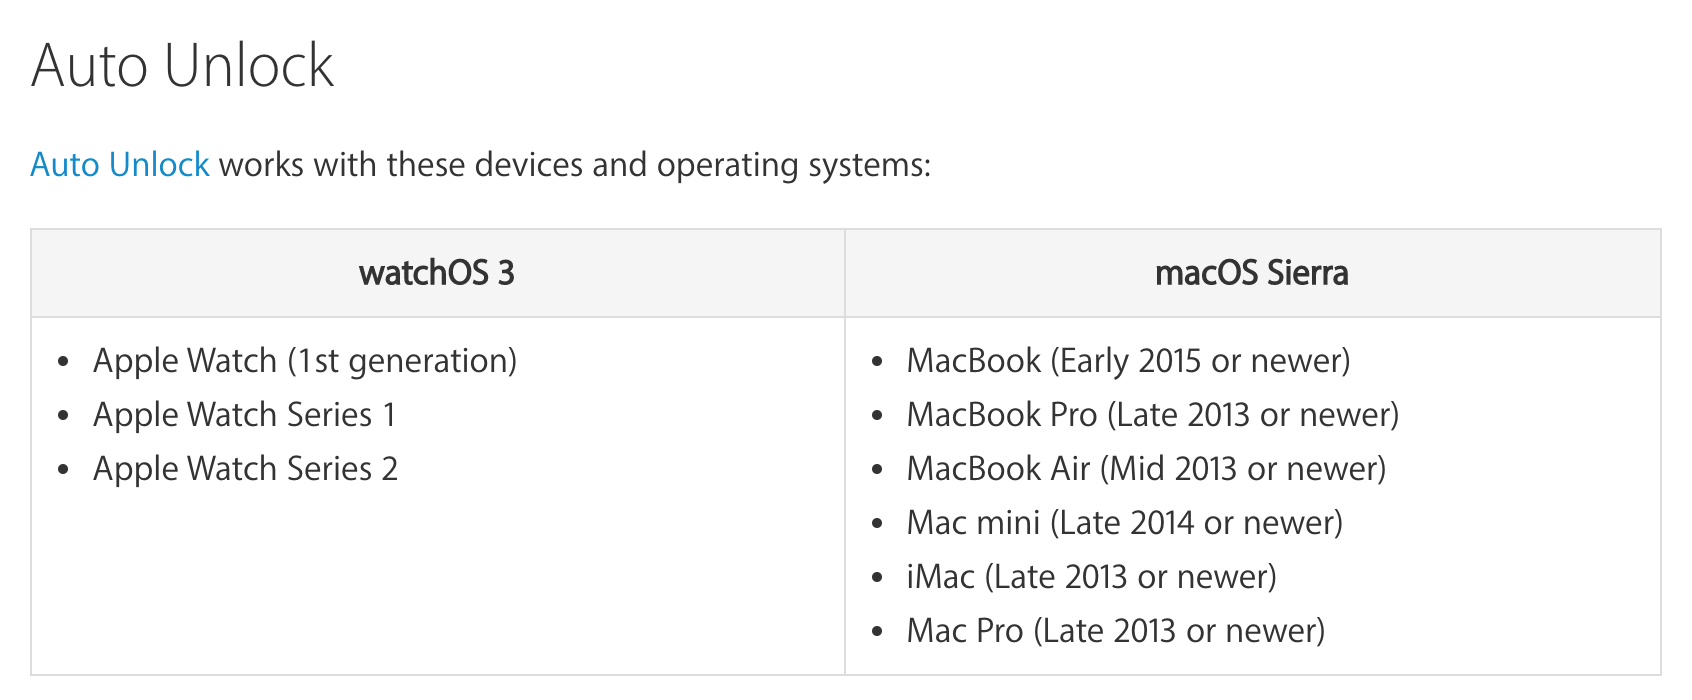Click the bullet before Mac mini entry
The image size is (1692, 700).
click(x=877, y=524)
